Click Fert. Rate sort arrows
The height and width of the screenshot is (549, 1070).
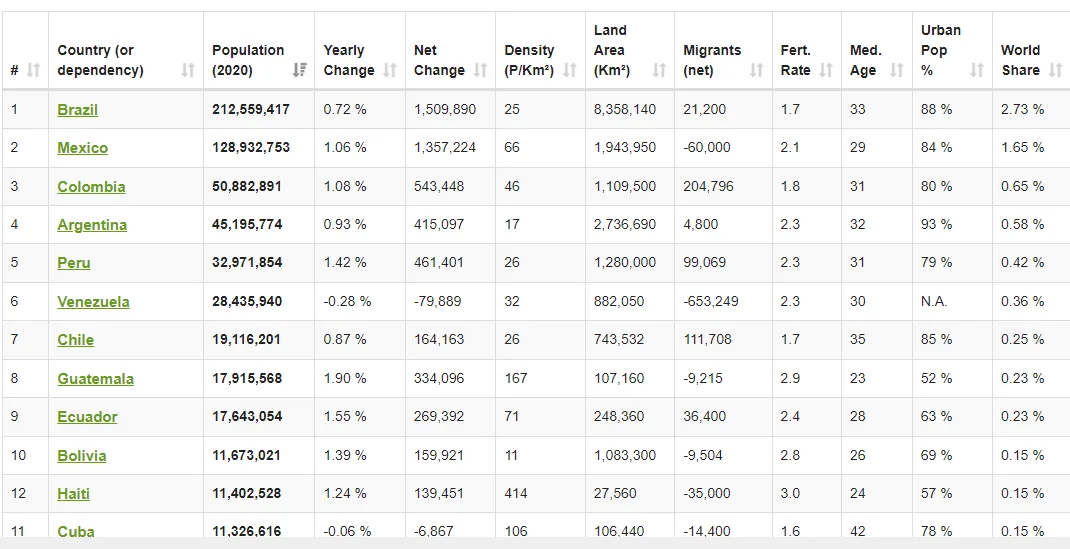(826, 70)
